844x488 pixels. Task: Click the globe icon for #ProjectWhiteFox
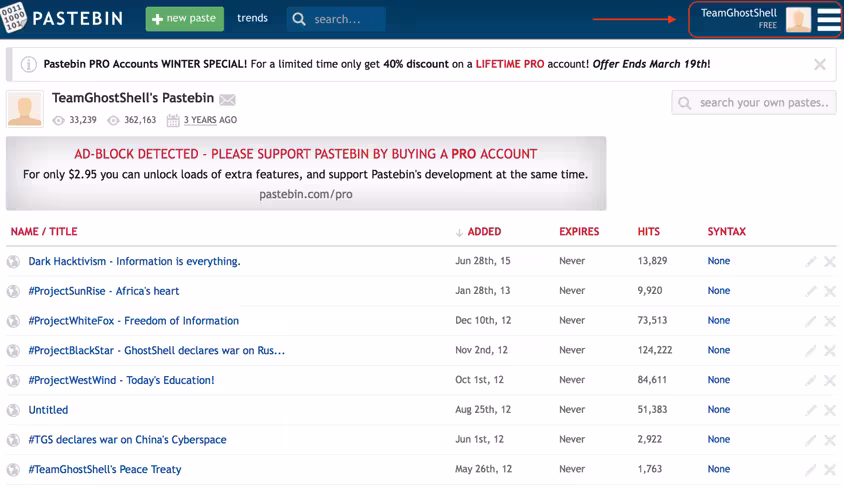click(13, 321)
